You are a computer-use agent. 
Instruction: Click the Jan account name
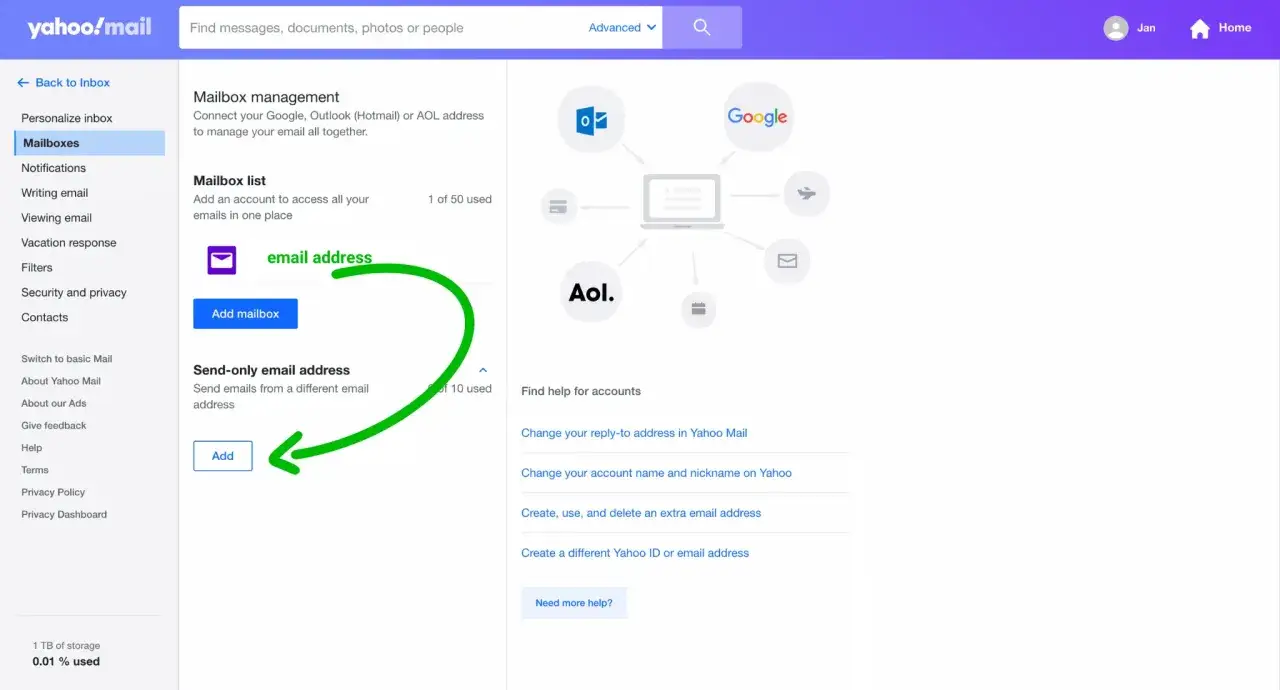tap(1146, 28)
